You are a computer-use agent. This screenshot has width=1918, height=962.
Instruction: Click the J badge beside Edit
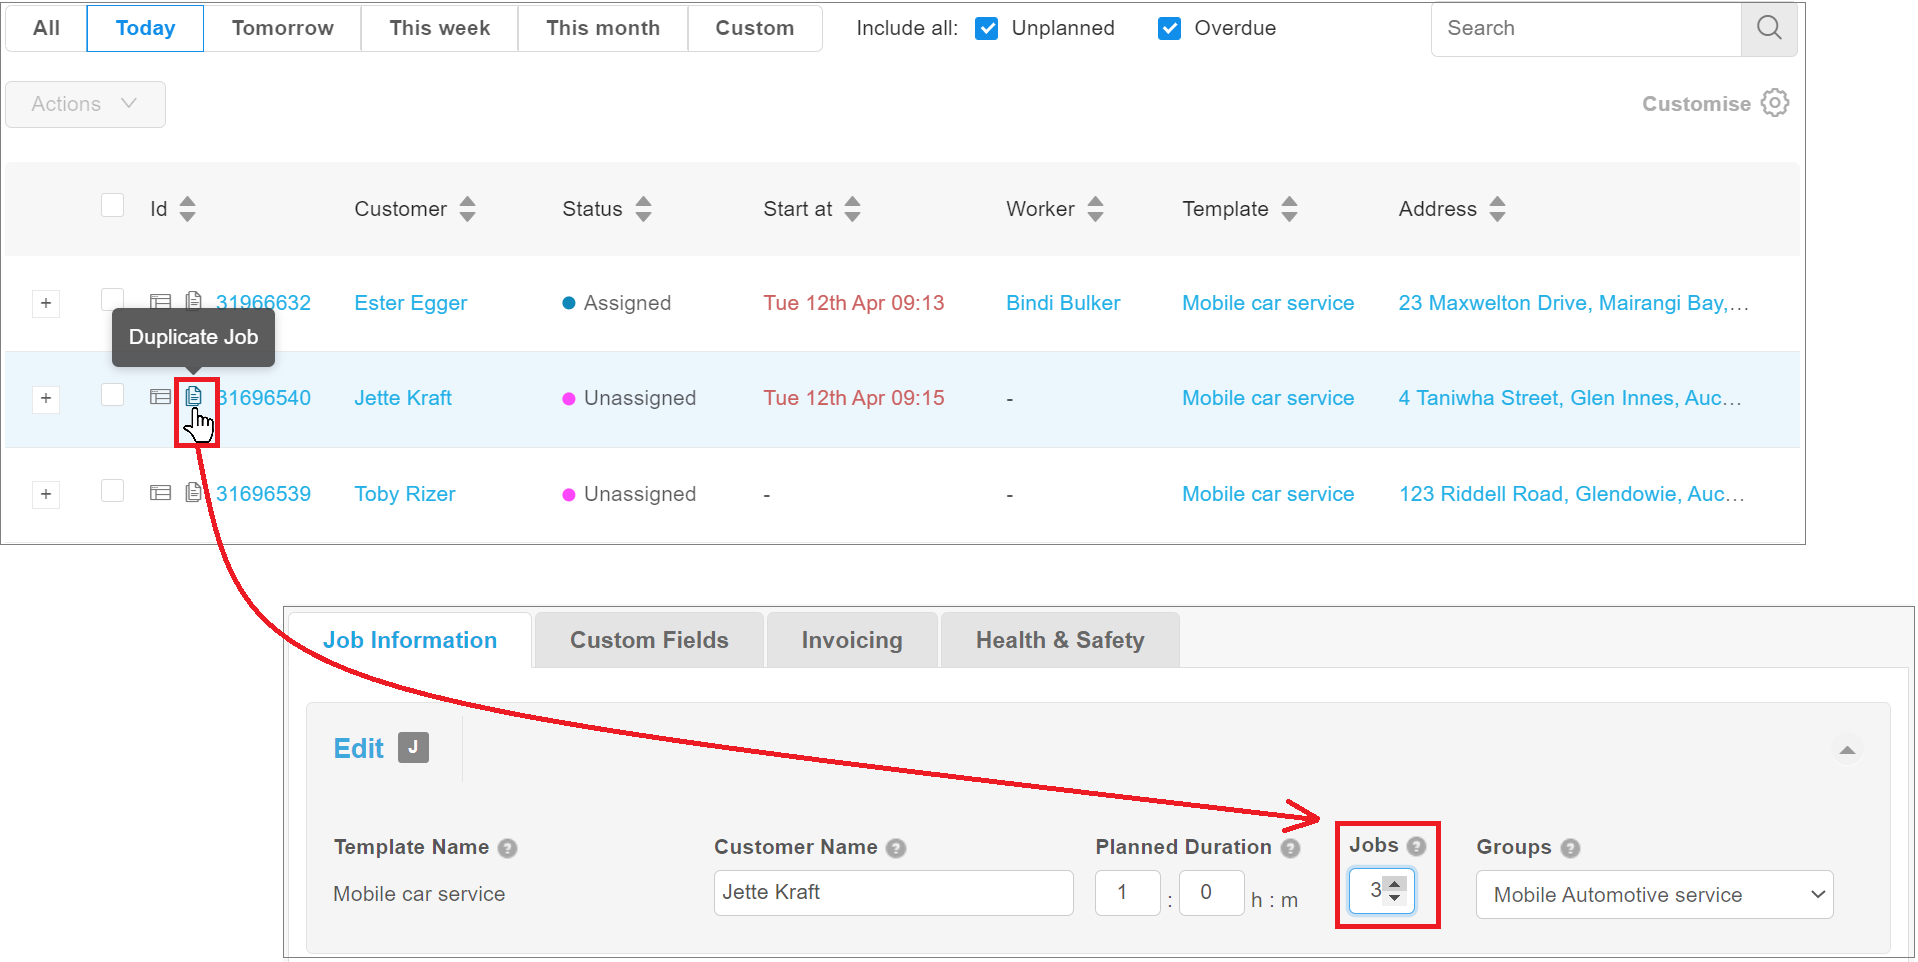point(413,747)
